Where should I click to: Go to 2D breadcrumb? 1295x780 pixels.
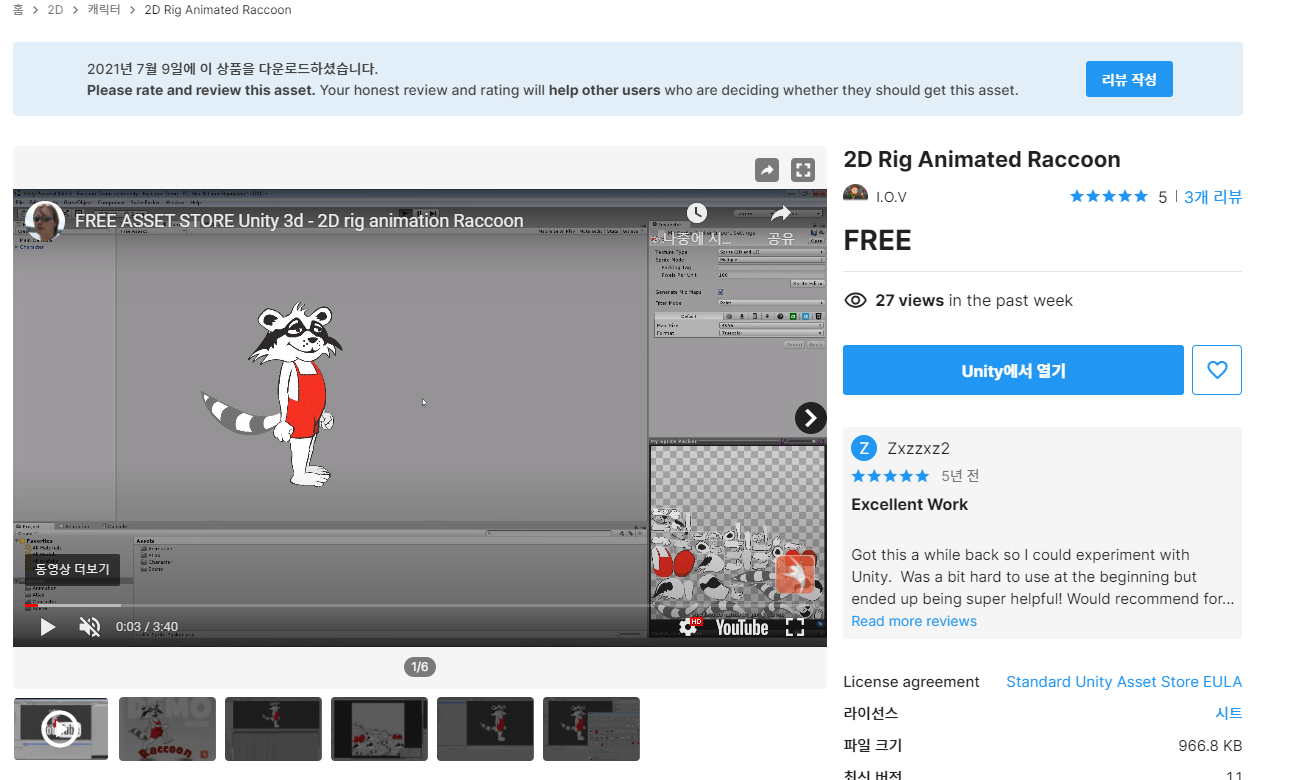tap(55, 10)
